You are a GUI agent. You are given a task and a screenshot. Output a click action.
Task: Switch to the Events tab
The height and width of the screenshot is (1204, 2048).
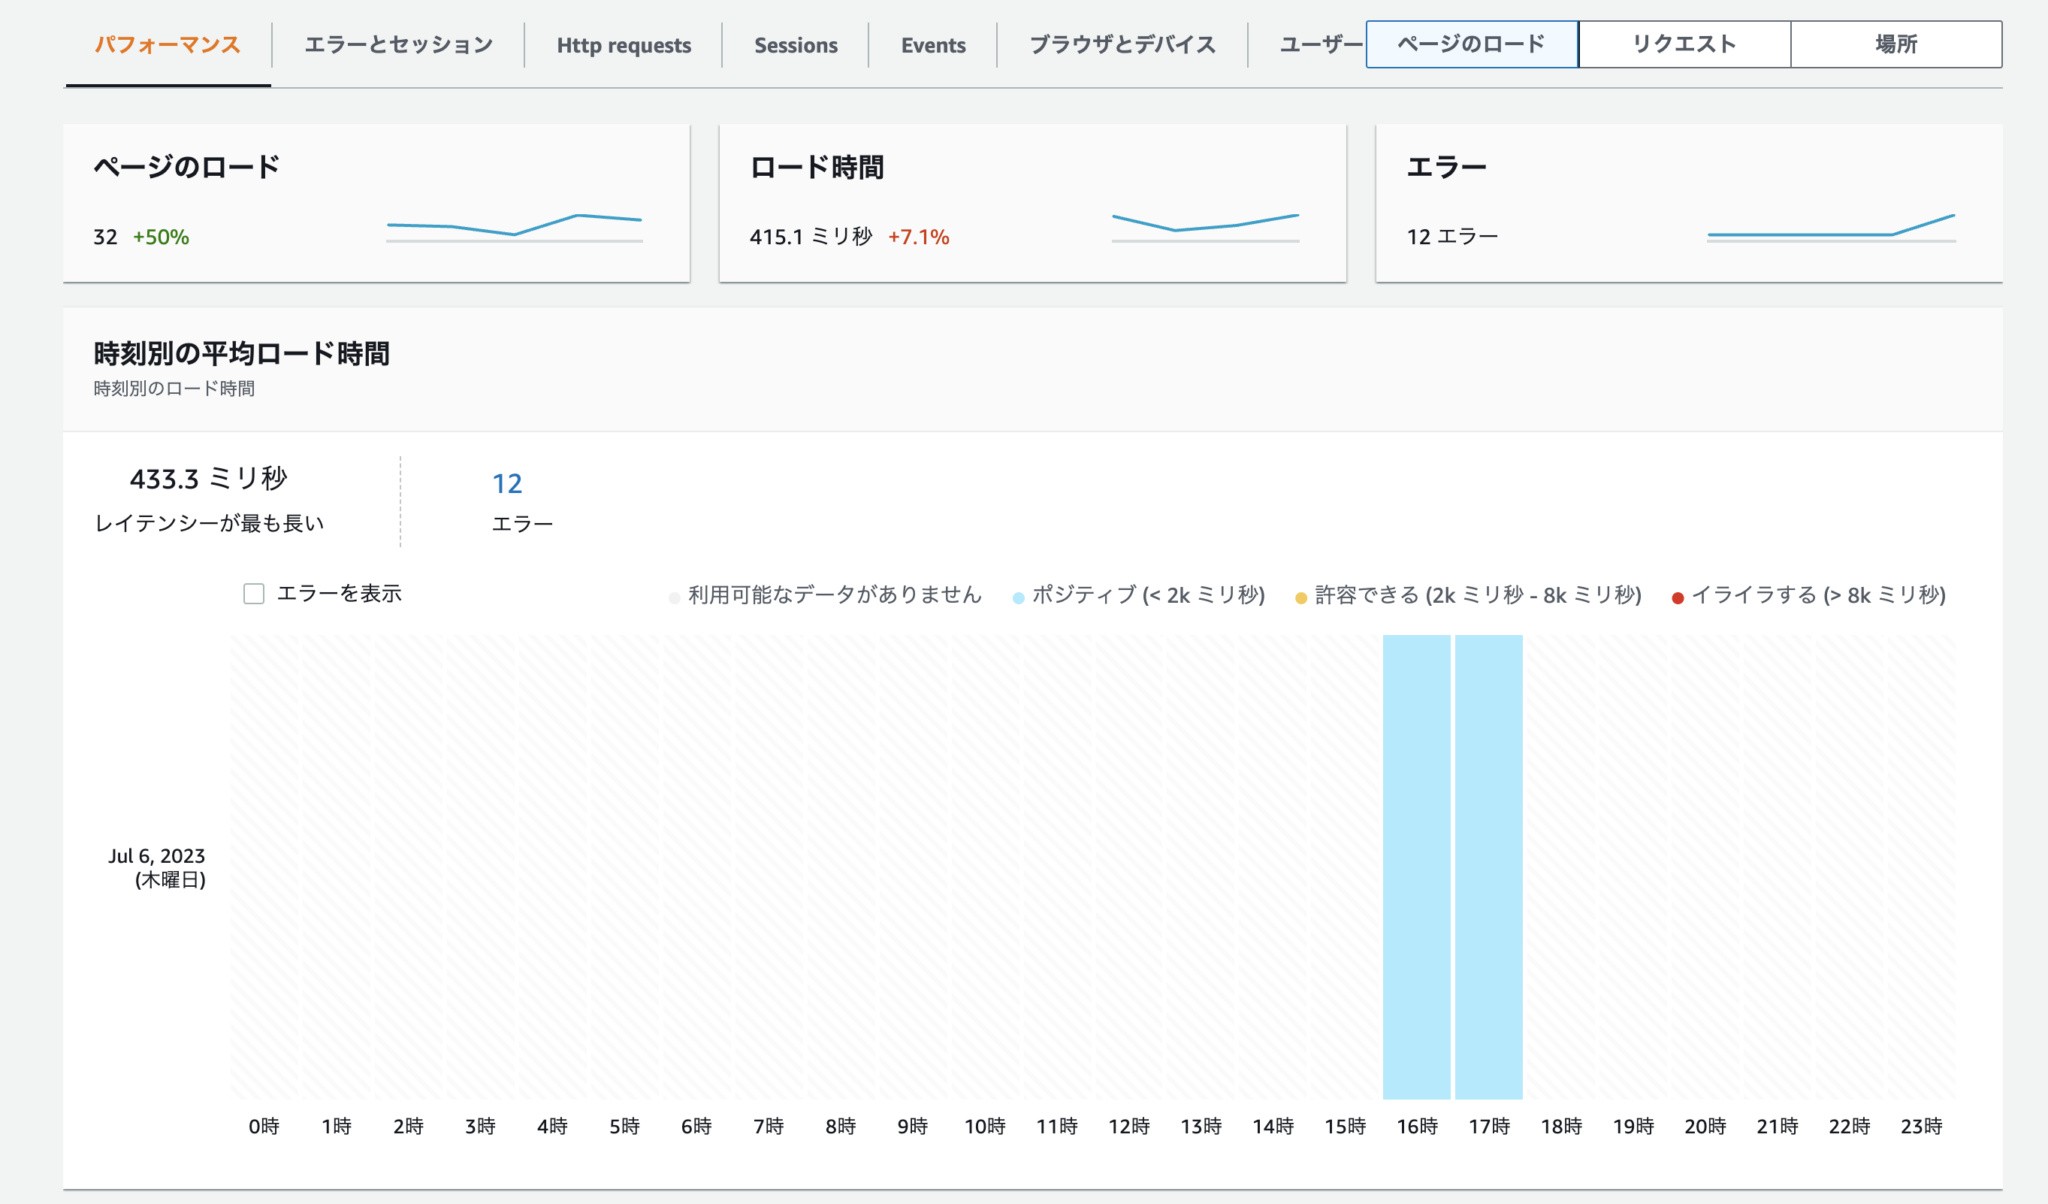pyautogui.click(x=933, y=44)
